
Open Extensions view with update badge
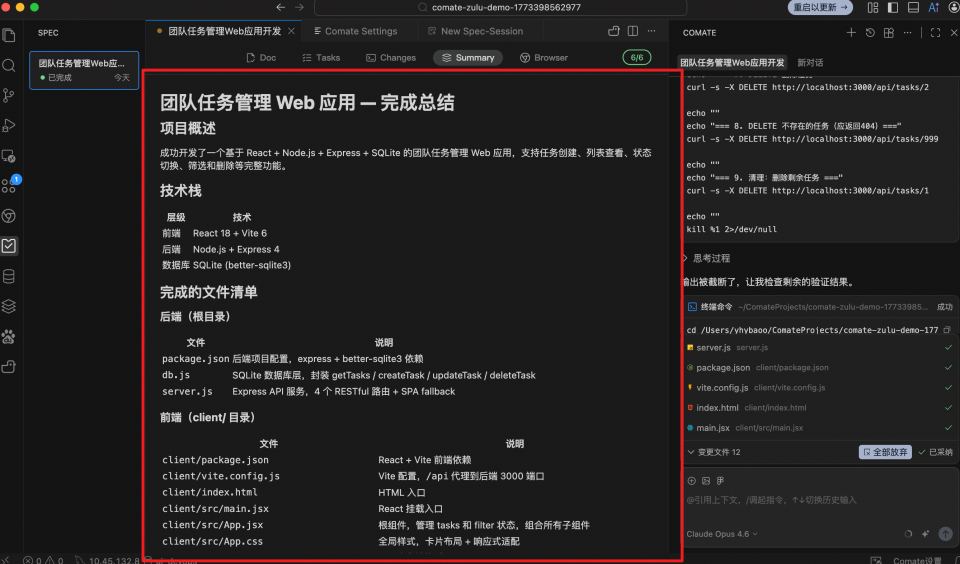click(9, 186)
